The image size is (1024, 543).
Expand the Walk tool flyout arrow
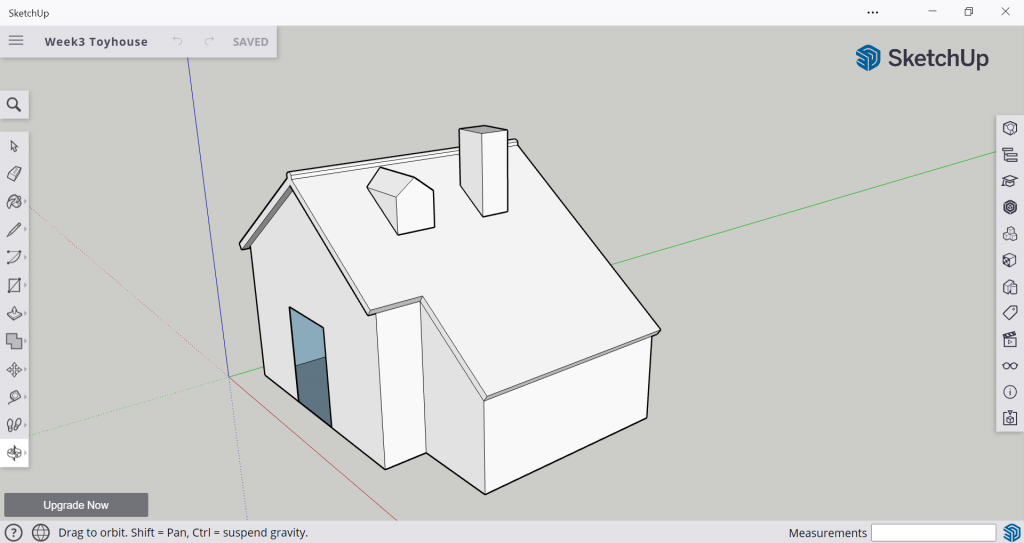[x=25, y=425]
